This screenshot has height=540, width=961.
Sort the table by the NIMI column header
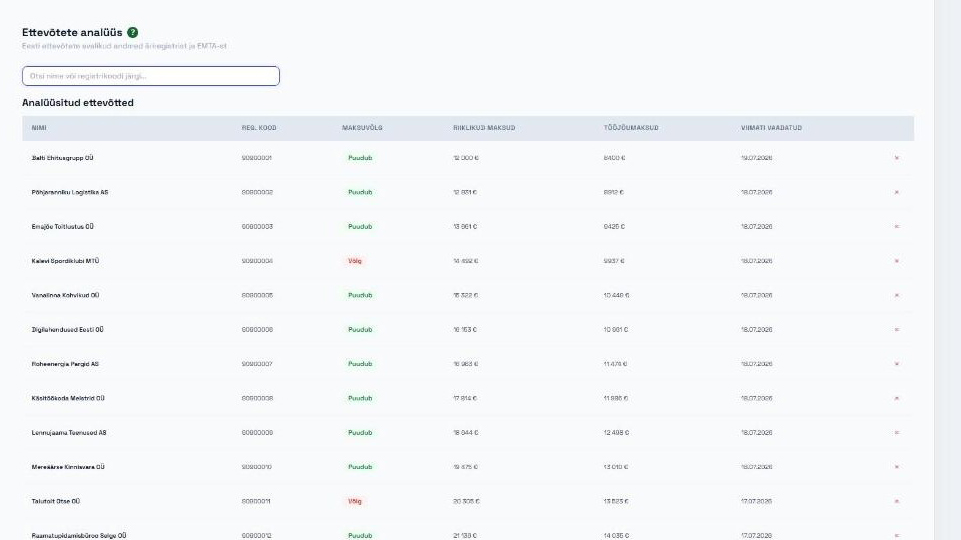[x=39, y=128]
